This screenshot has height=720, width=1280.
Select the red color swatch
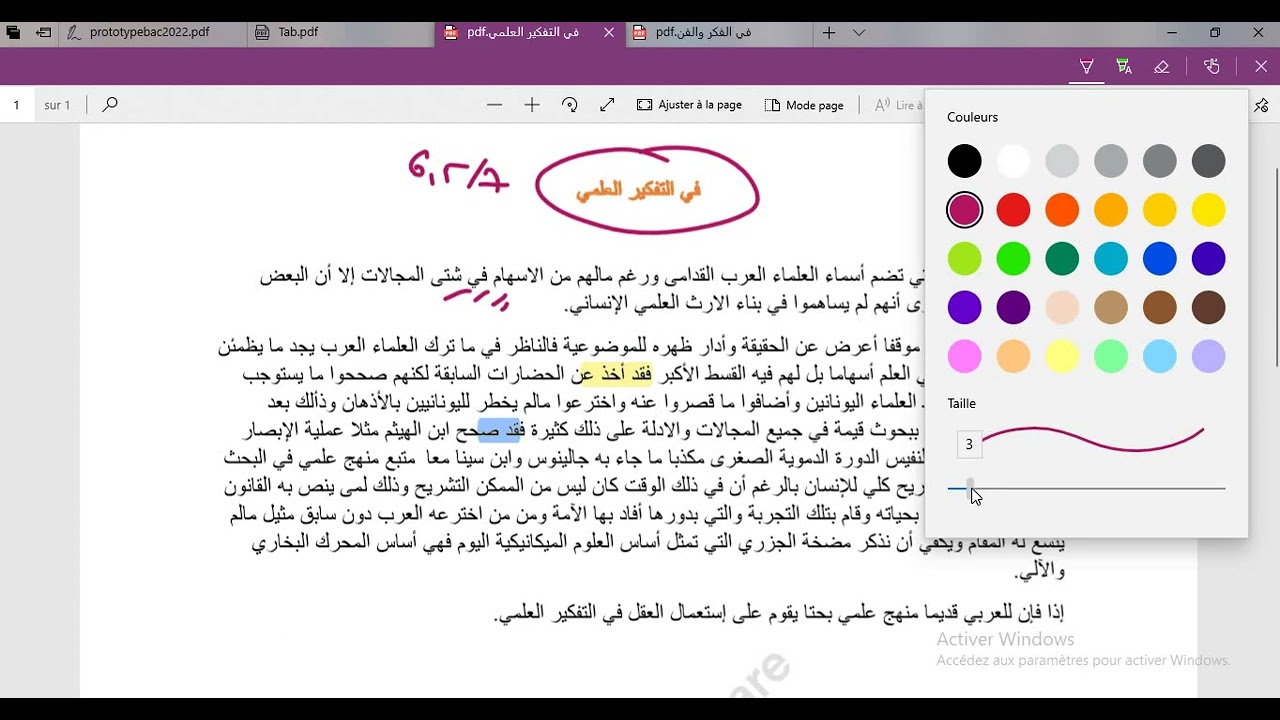(1013, 210)
